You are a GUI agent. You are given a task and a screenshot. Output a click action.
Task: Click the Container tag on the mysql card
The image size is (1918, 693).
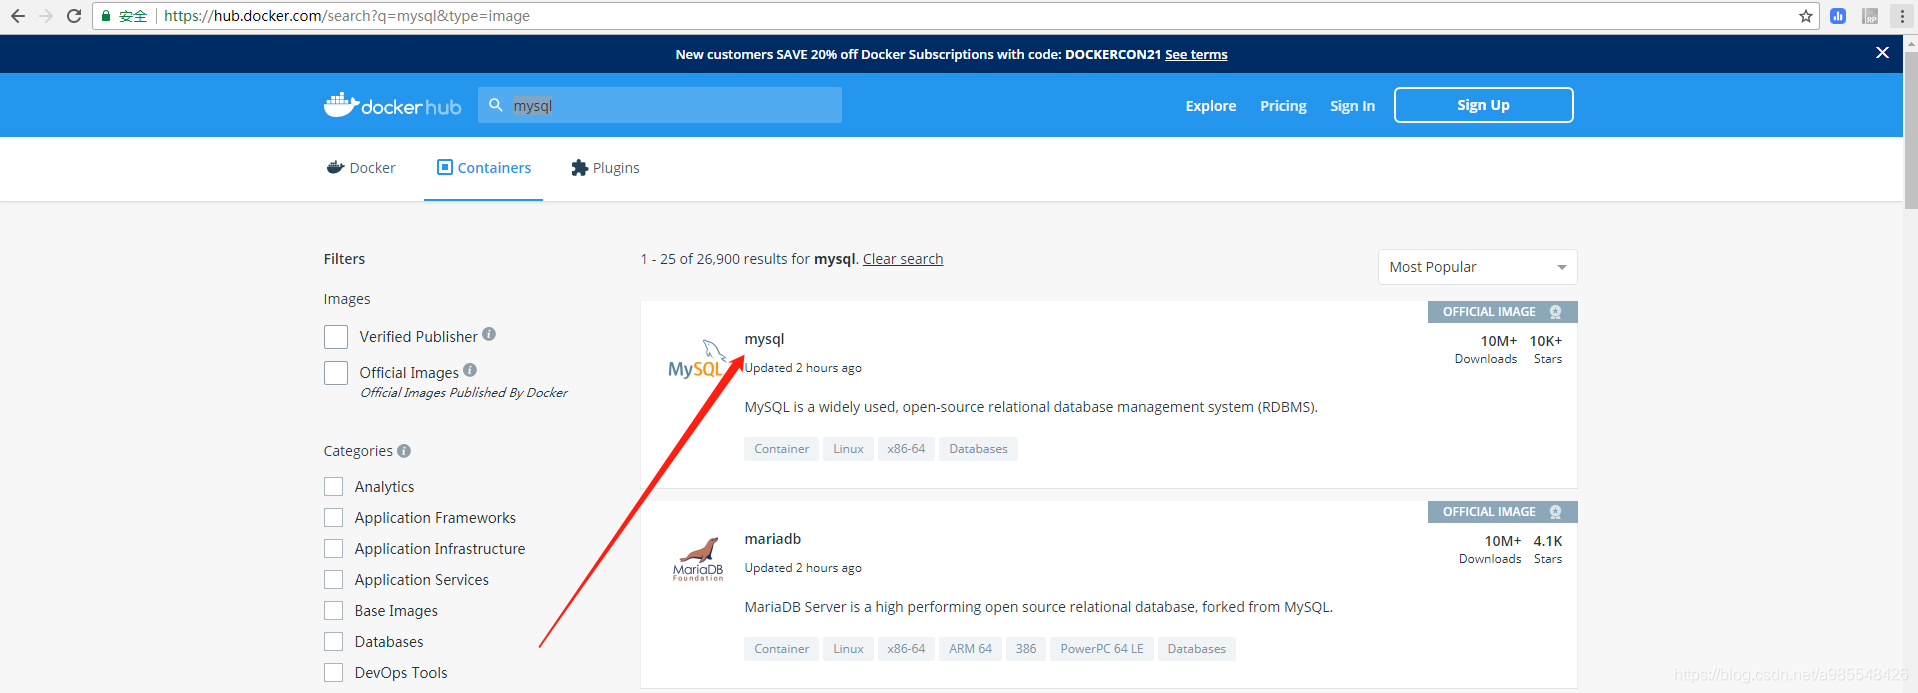pos(781,449)
